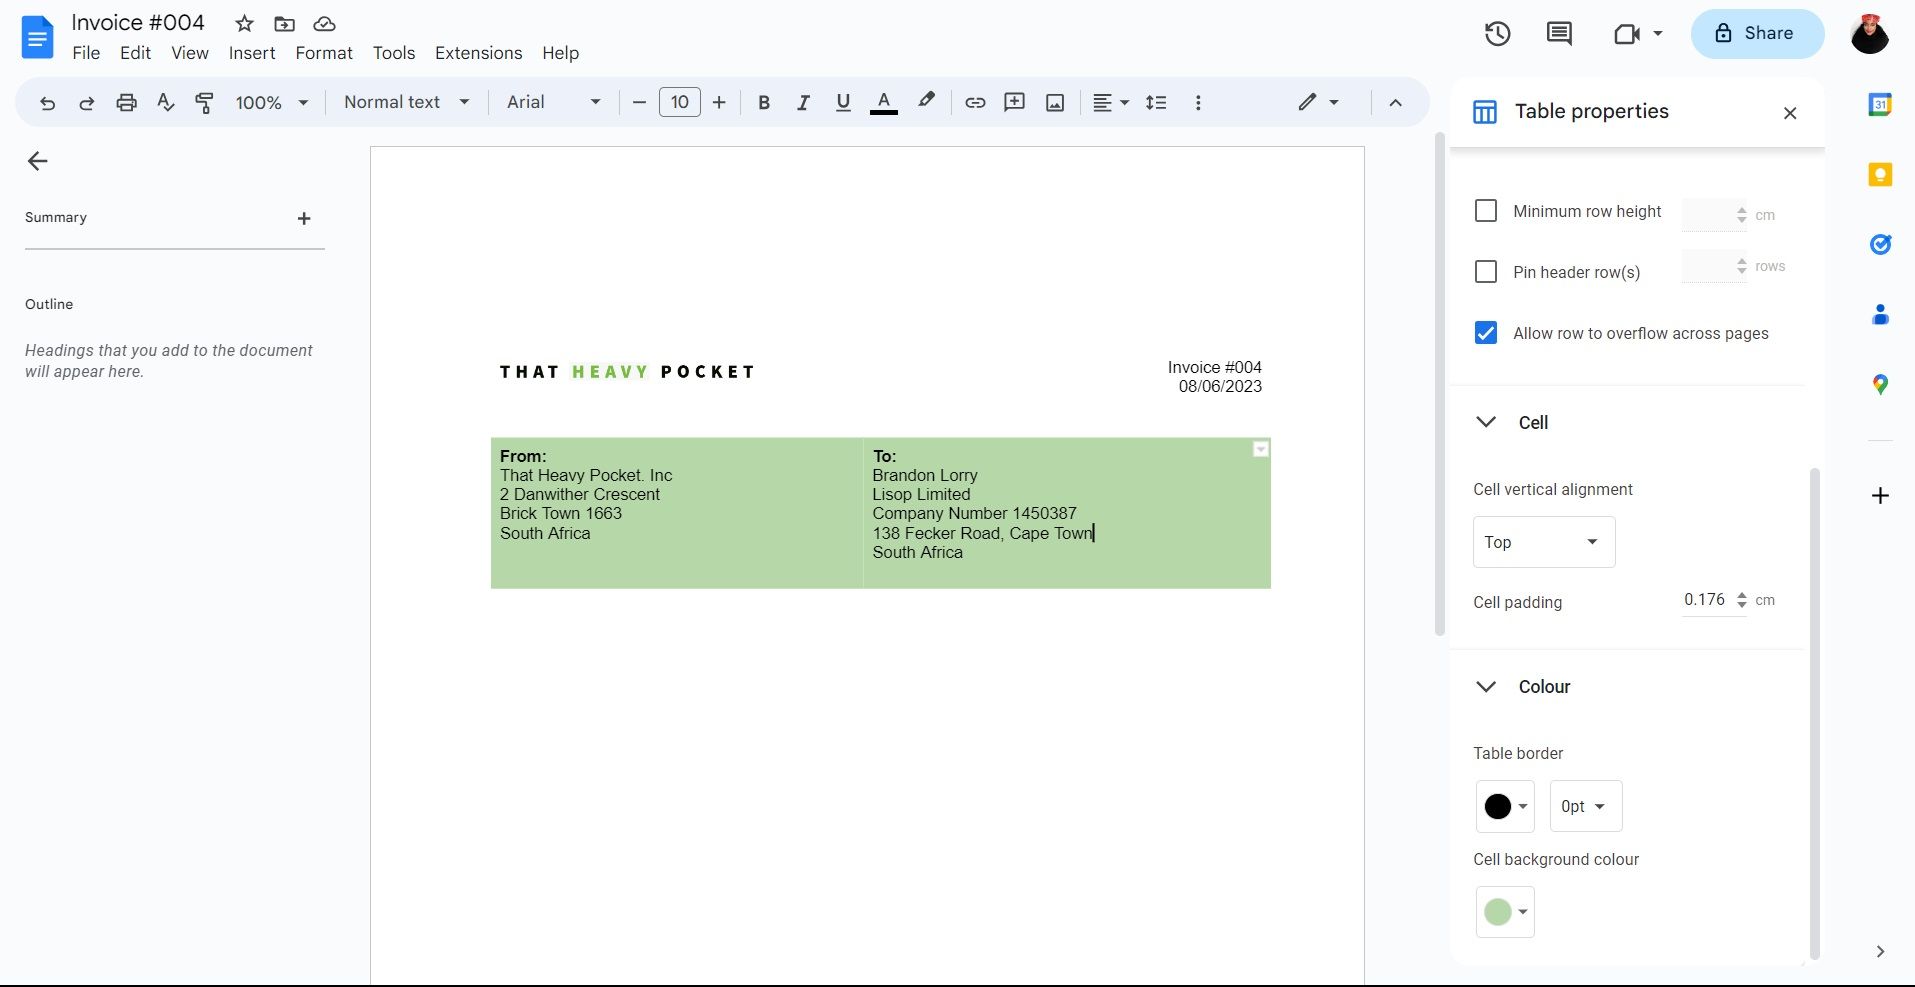Image resolution: width=1915 pixels, height=987 pixels.
Task: Close the document outline panel
Action: point(37,161)
